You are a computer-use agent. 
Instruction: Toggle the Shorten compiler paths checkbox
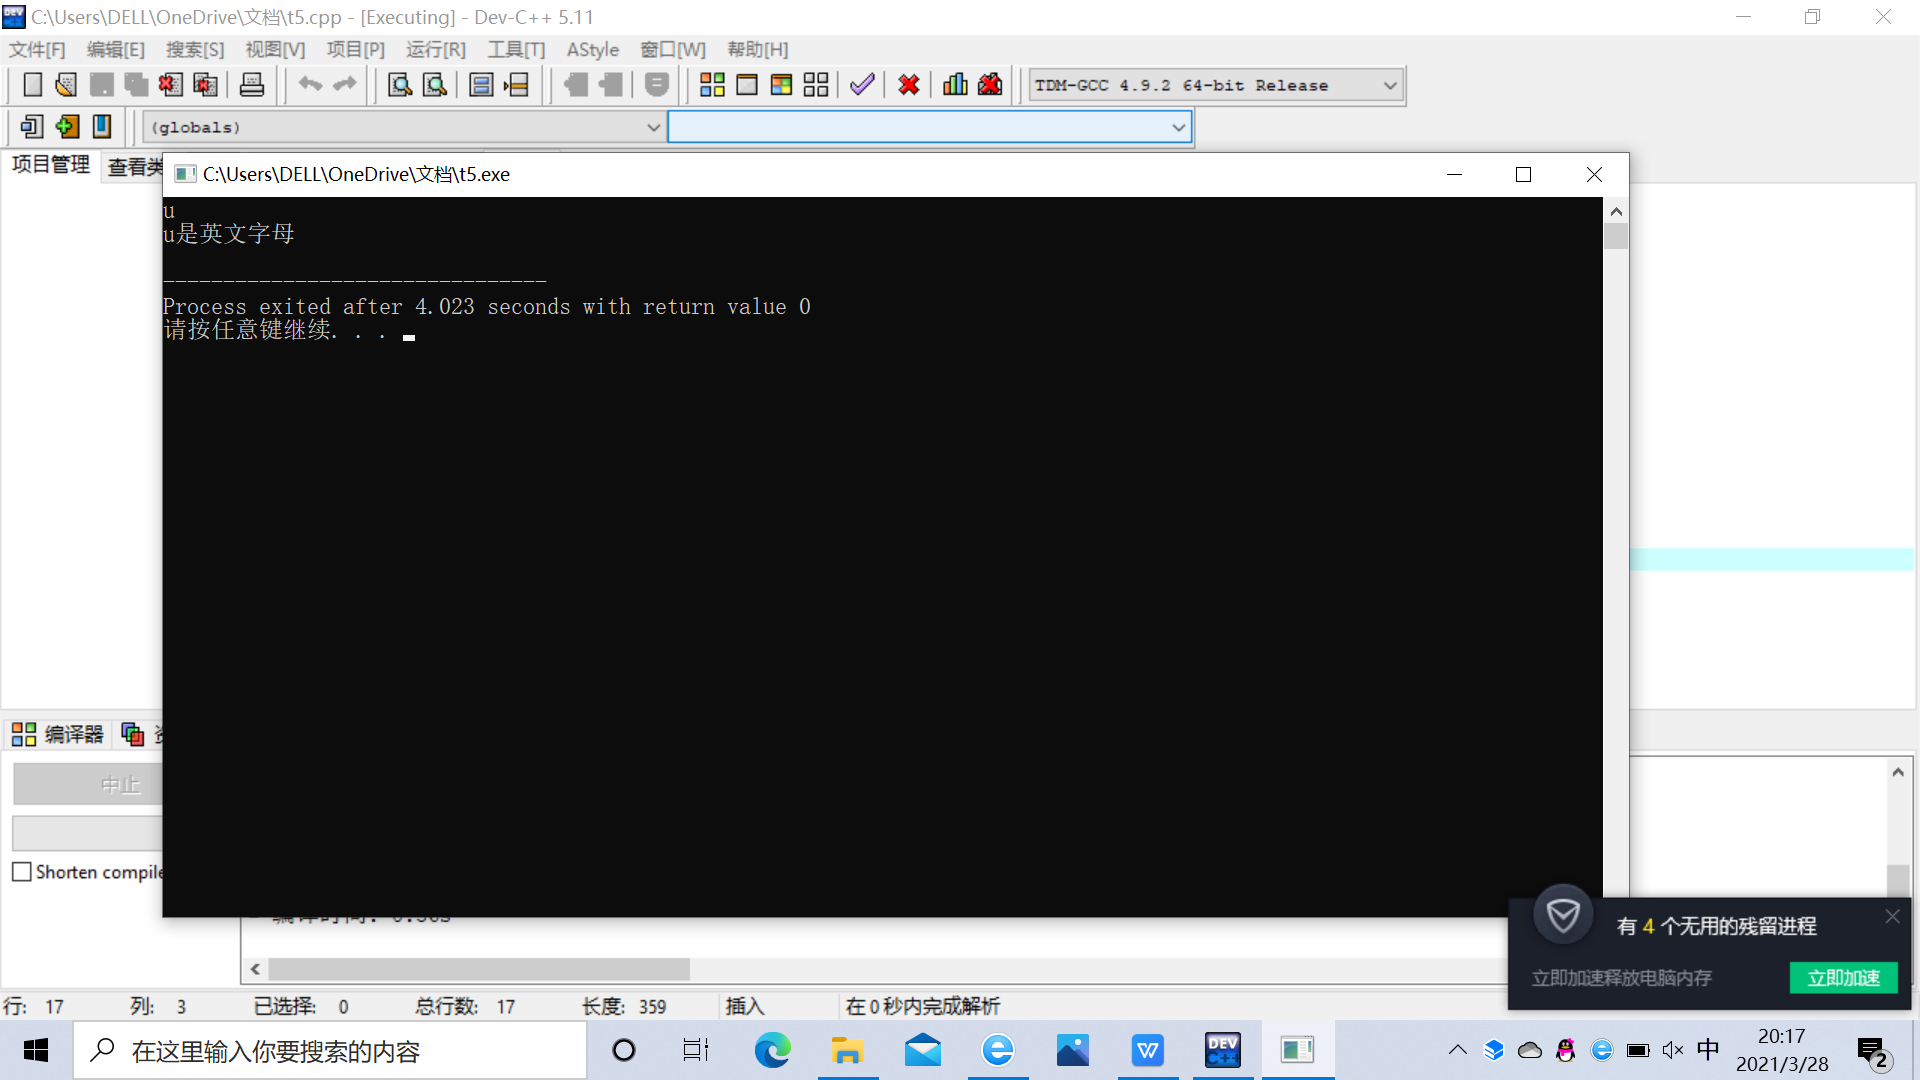click(22, 872)
